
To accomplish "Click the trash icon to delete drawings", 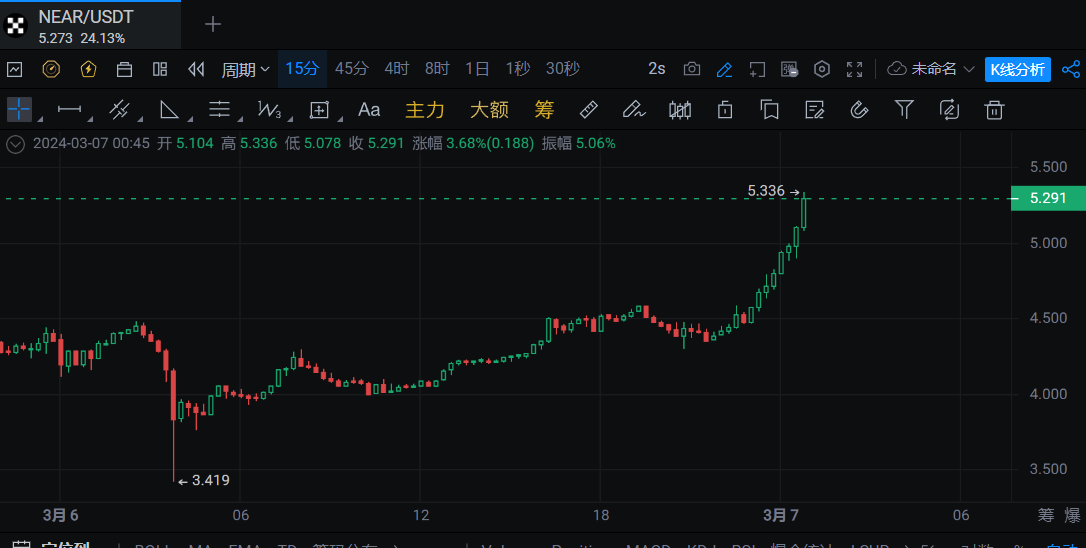I will tap(994, 109).
